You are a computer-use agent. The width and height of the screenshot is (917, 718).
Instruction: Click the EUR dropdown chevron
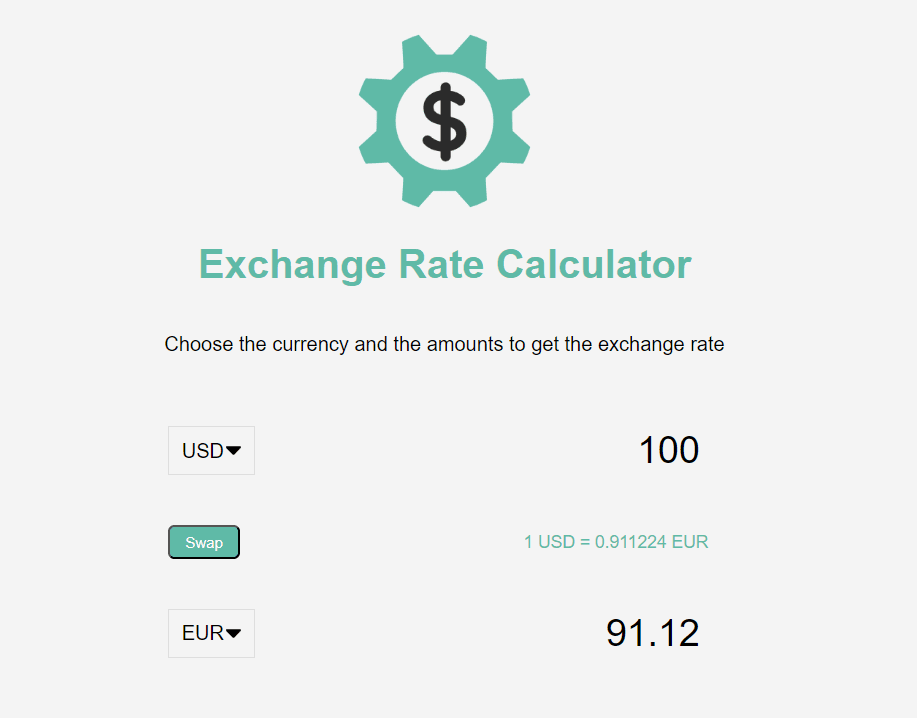click(x=236, y=632)
